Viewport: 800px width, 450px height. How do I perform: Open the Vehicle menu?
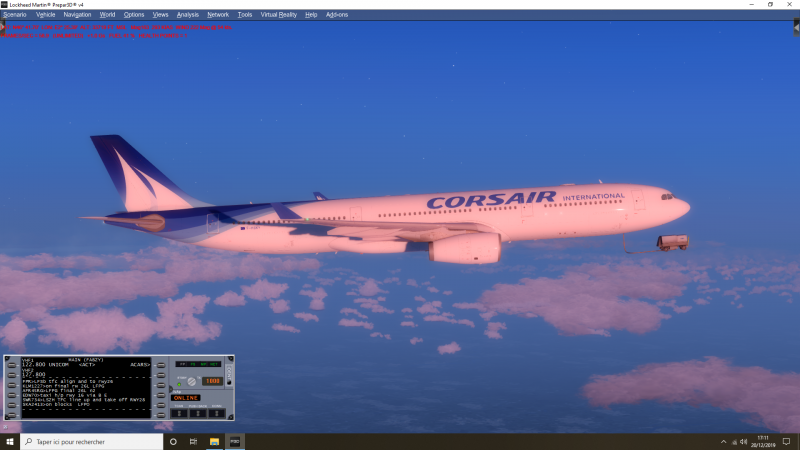(x=45, y=15)
